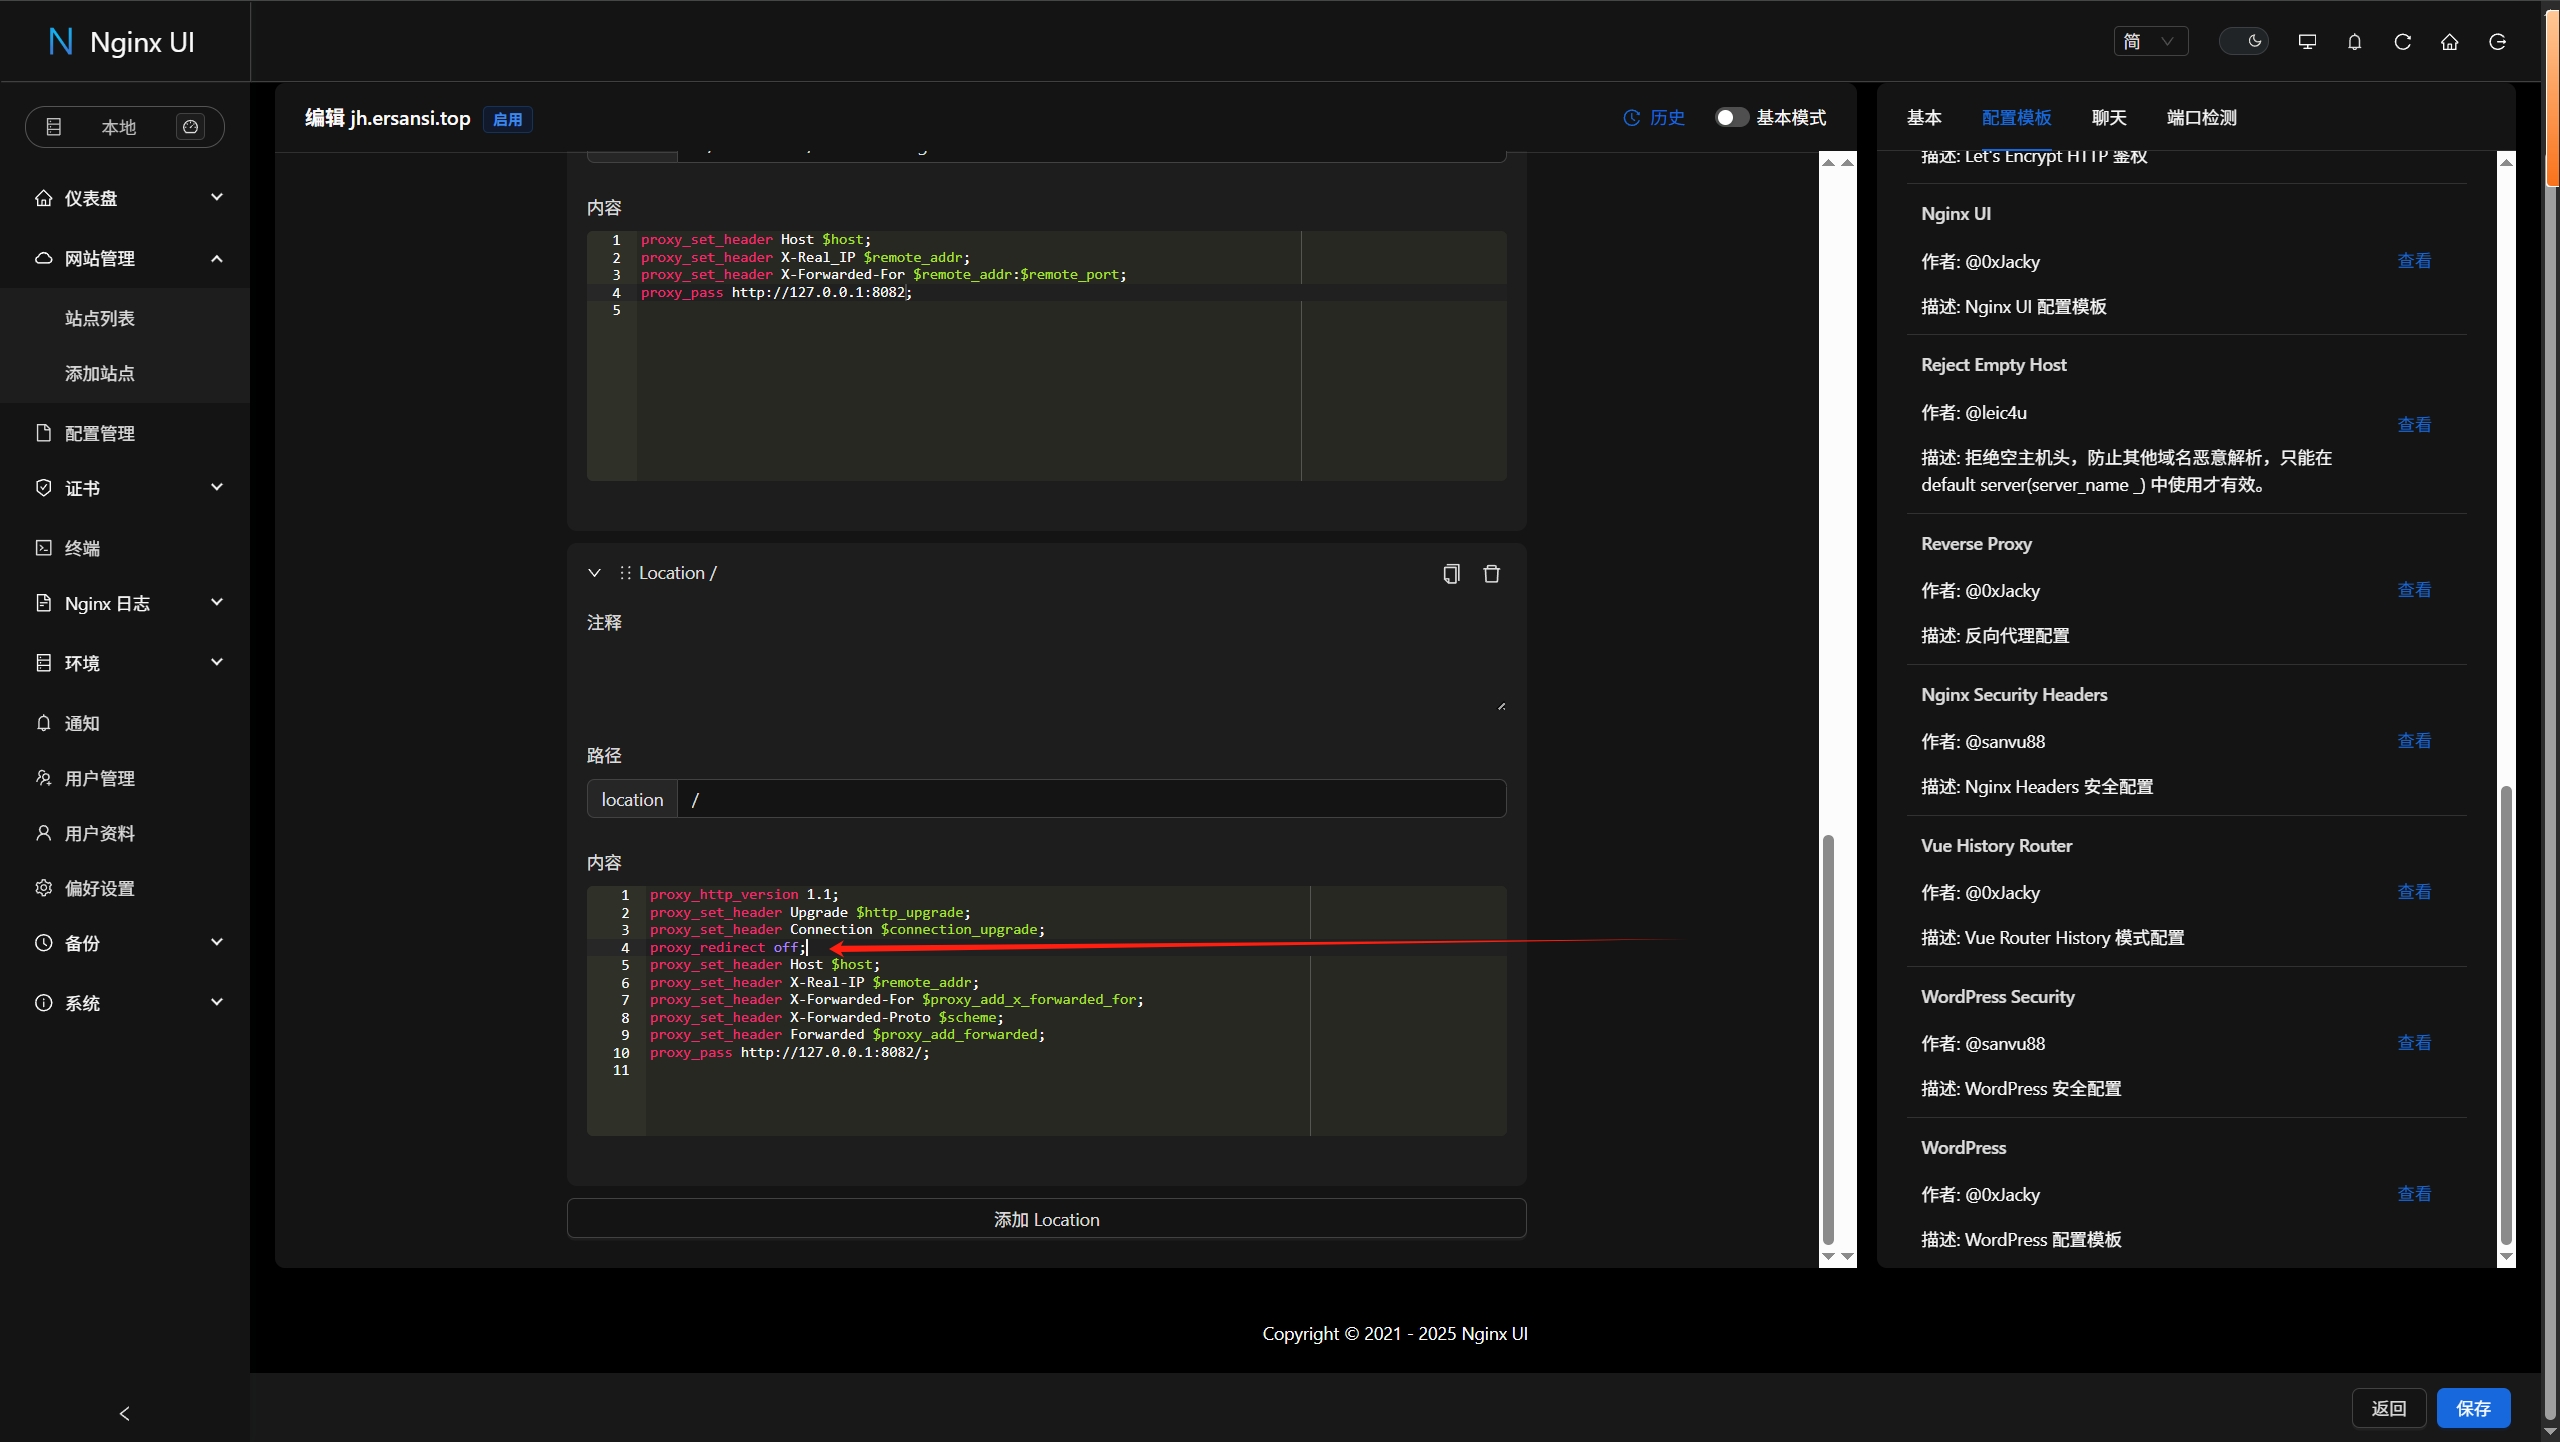Viewport: 2560px width, 1442px height.
Task: Open the language selector dropdown
Action: coord(2150,41)
